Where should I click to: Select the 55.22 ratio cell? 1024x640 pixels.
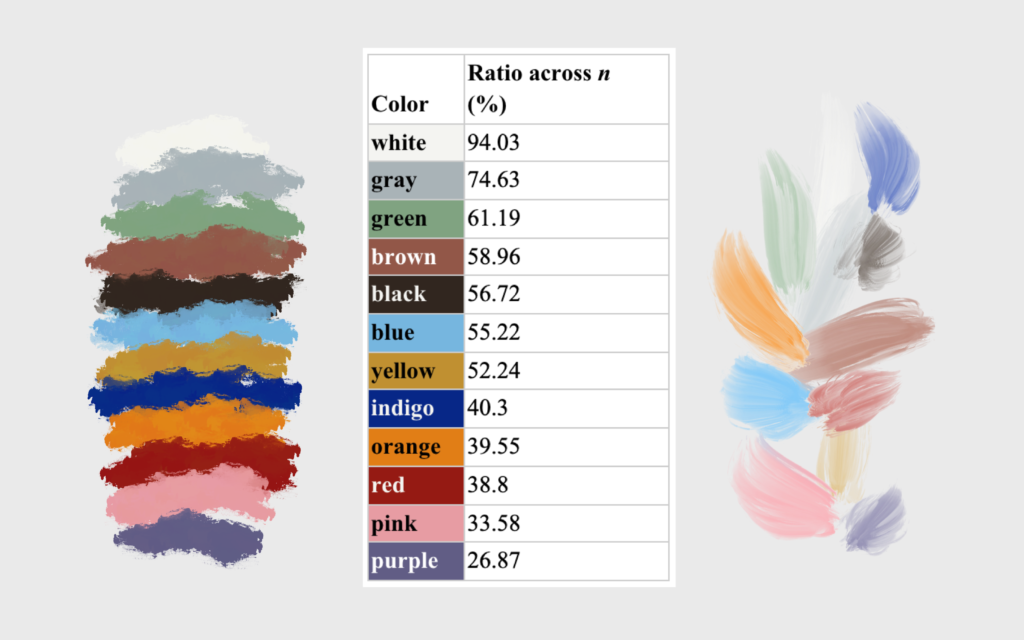click(566, 333)
